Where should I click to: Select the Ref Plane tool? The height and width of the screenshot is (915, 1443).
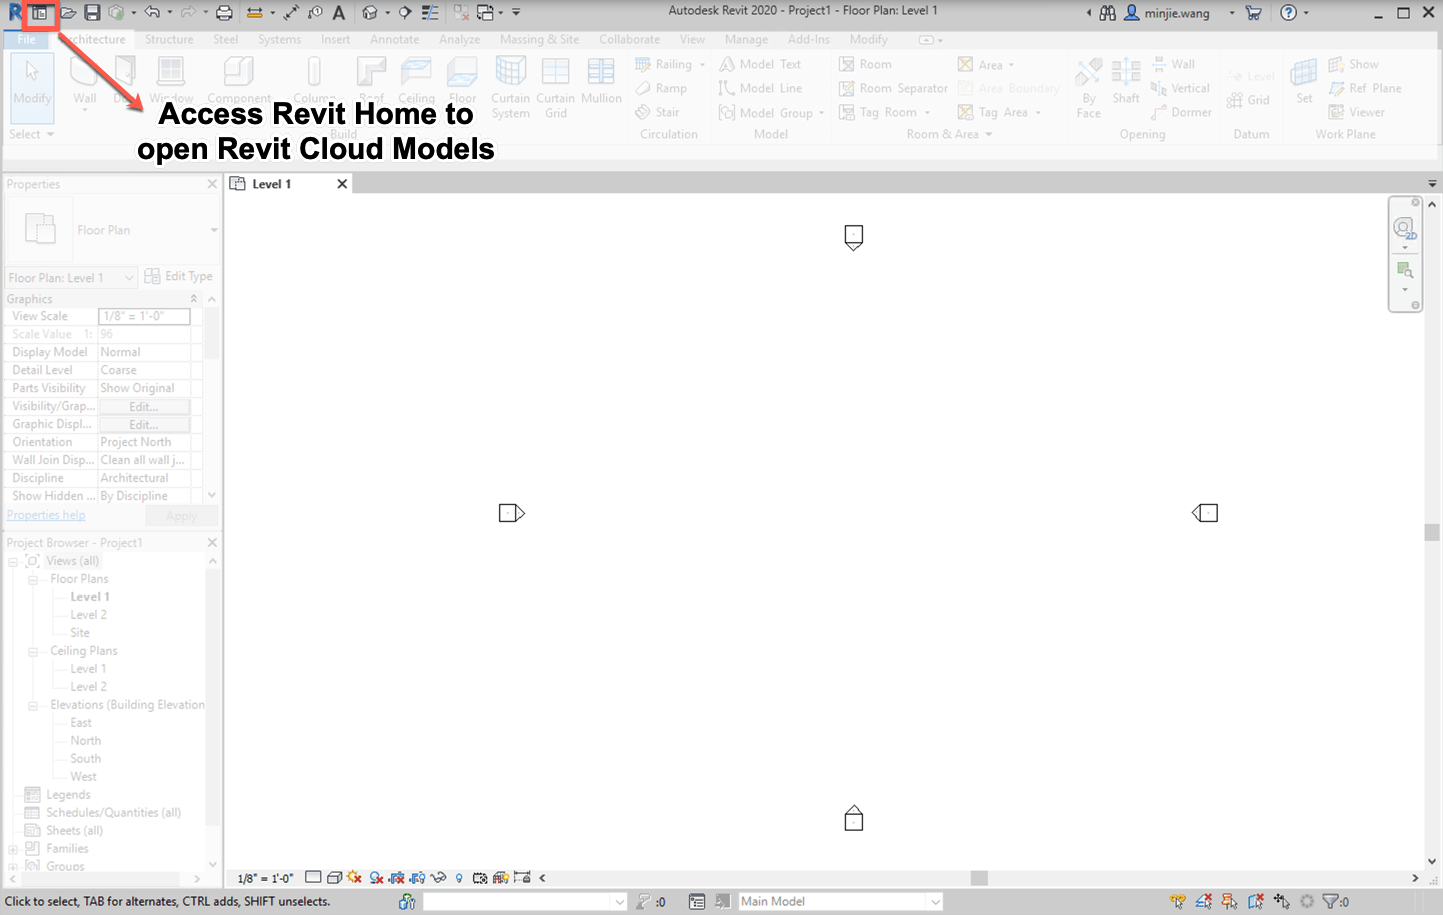click(x=1366, y=88)
